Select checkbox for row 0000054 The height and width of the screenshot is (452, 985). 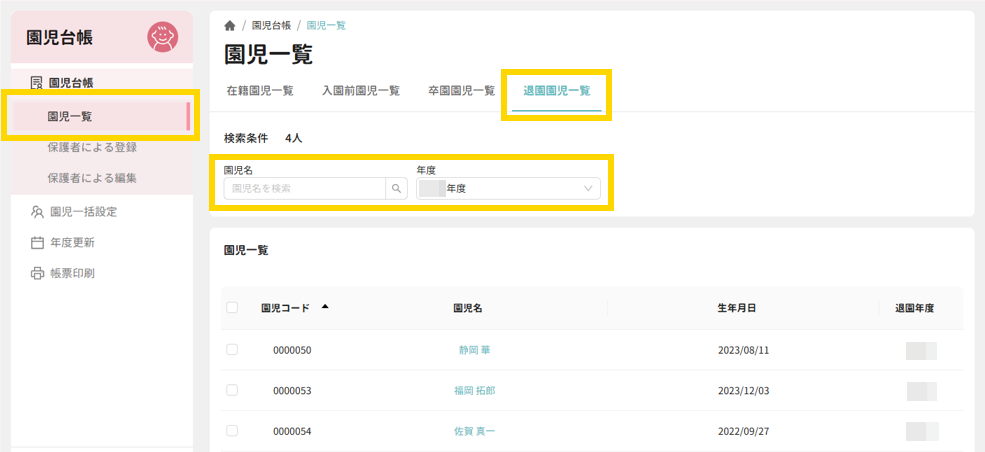pos(232,430)
